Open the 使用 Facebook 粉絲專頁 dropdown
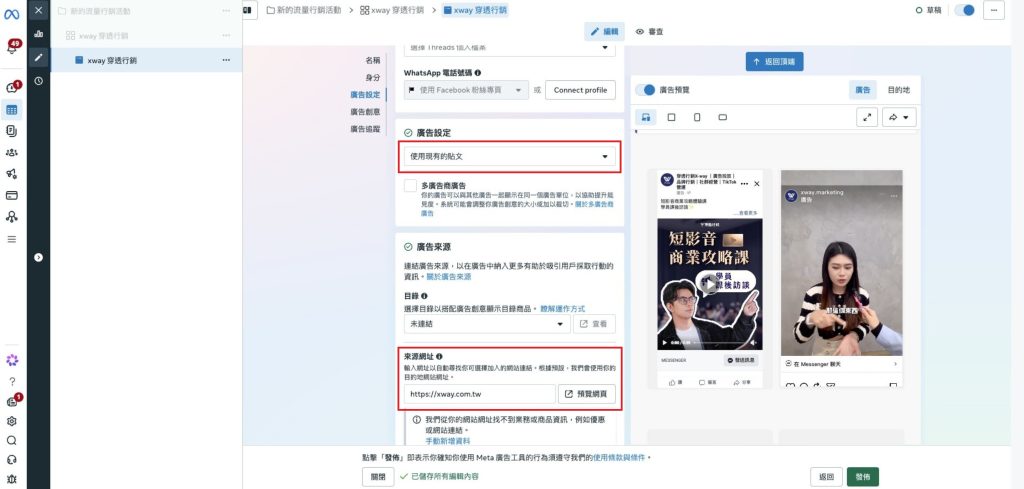Image resolution: width=1024 pixels, height=489 pixels. (466, 90)
